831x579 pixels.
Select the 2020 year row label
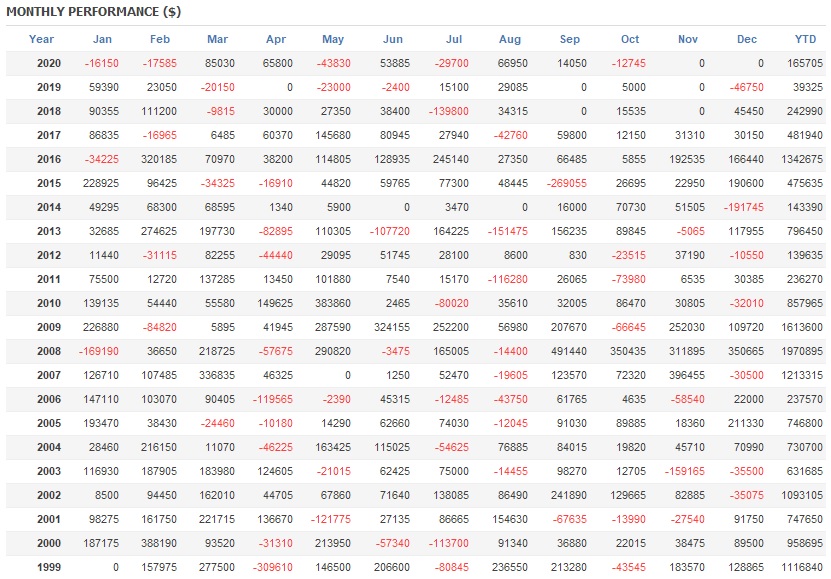click(49, 64)
